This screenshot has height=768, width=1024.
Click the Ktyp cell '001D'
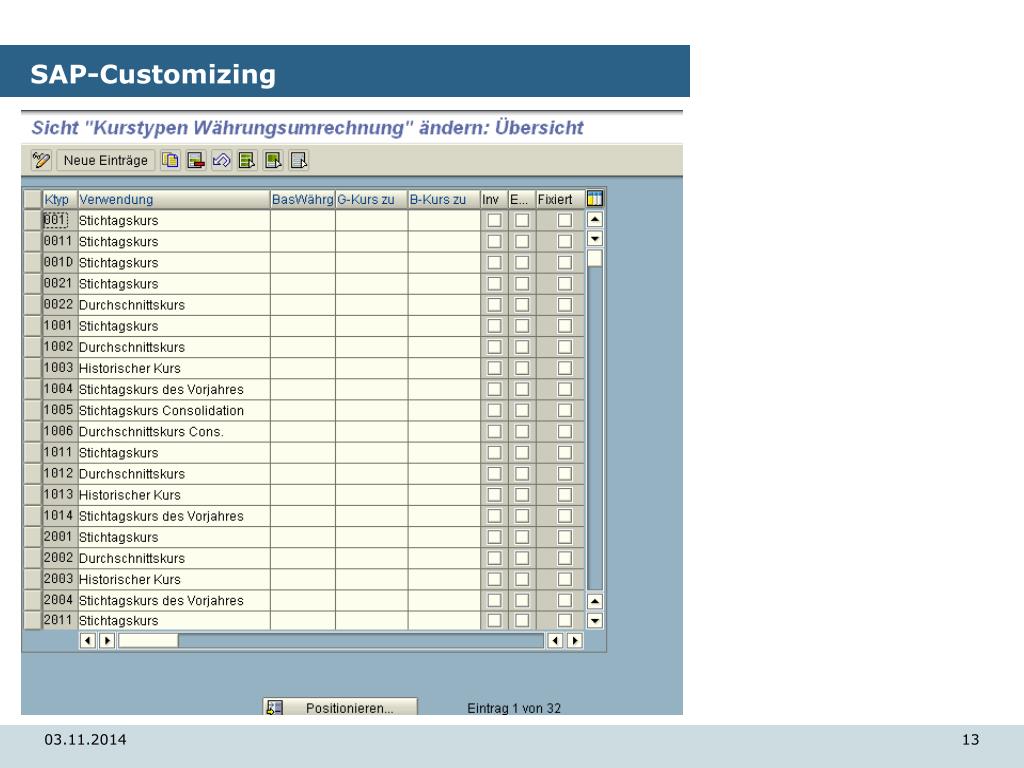tap(59, 263)
